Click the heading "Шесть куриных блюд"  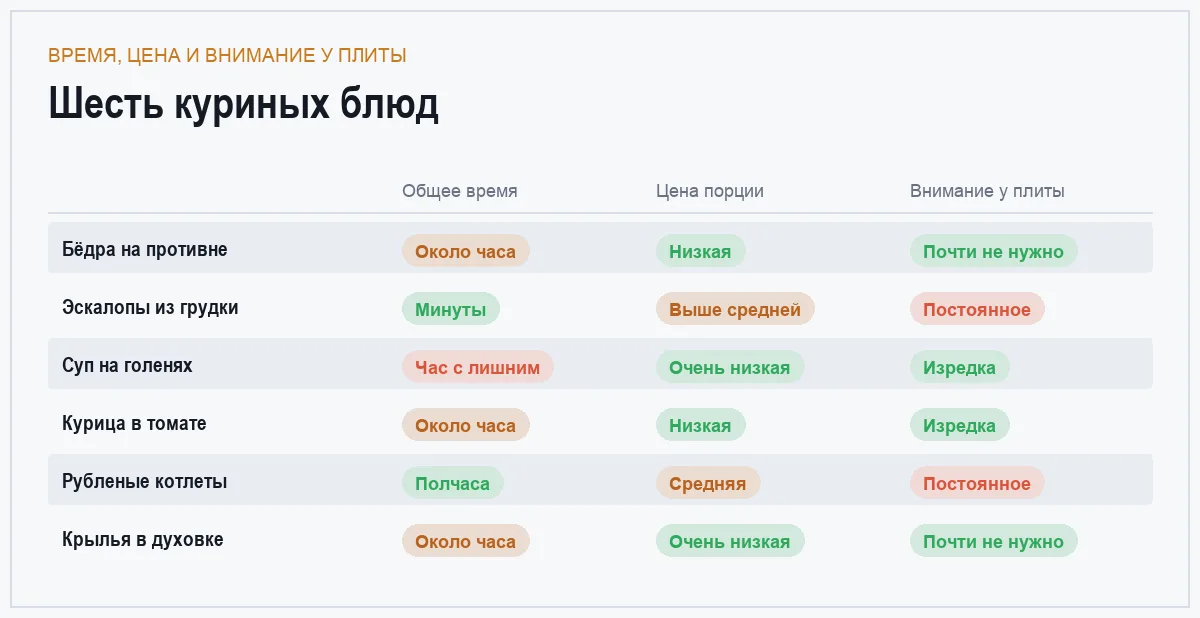243,104
